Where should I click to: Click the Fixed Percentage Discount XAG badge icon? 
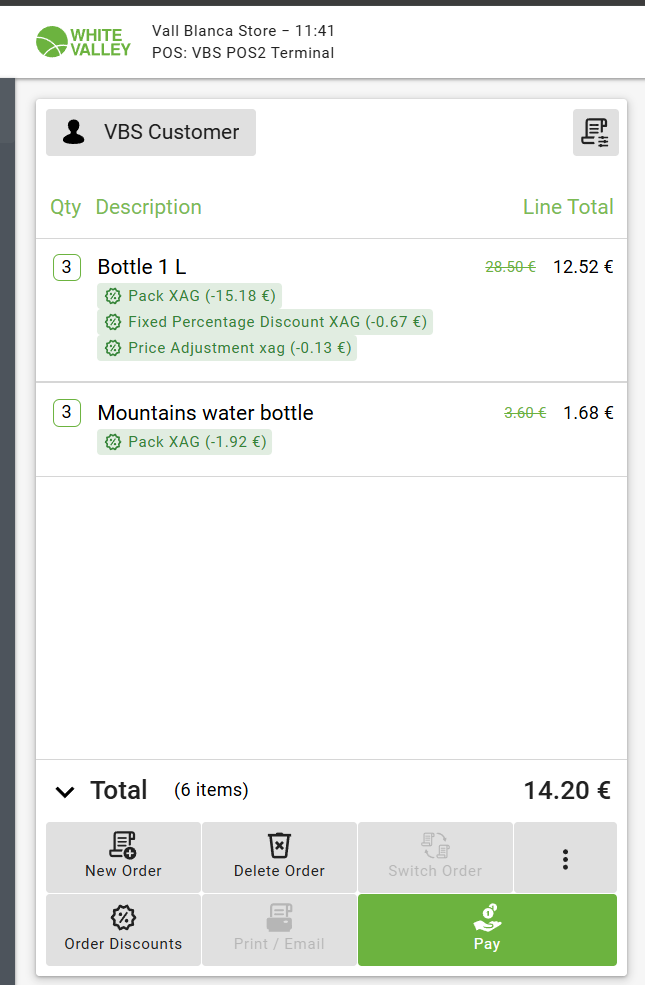point(113,322)
